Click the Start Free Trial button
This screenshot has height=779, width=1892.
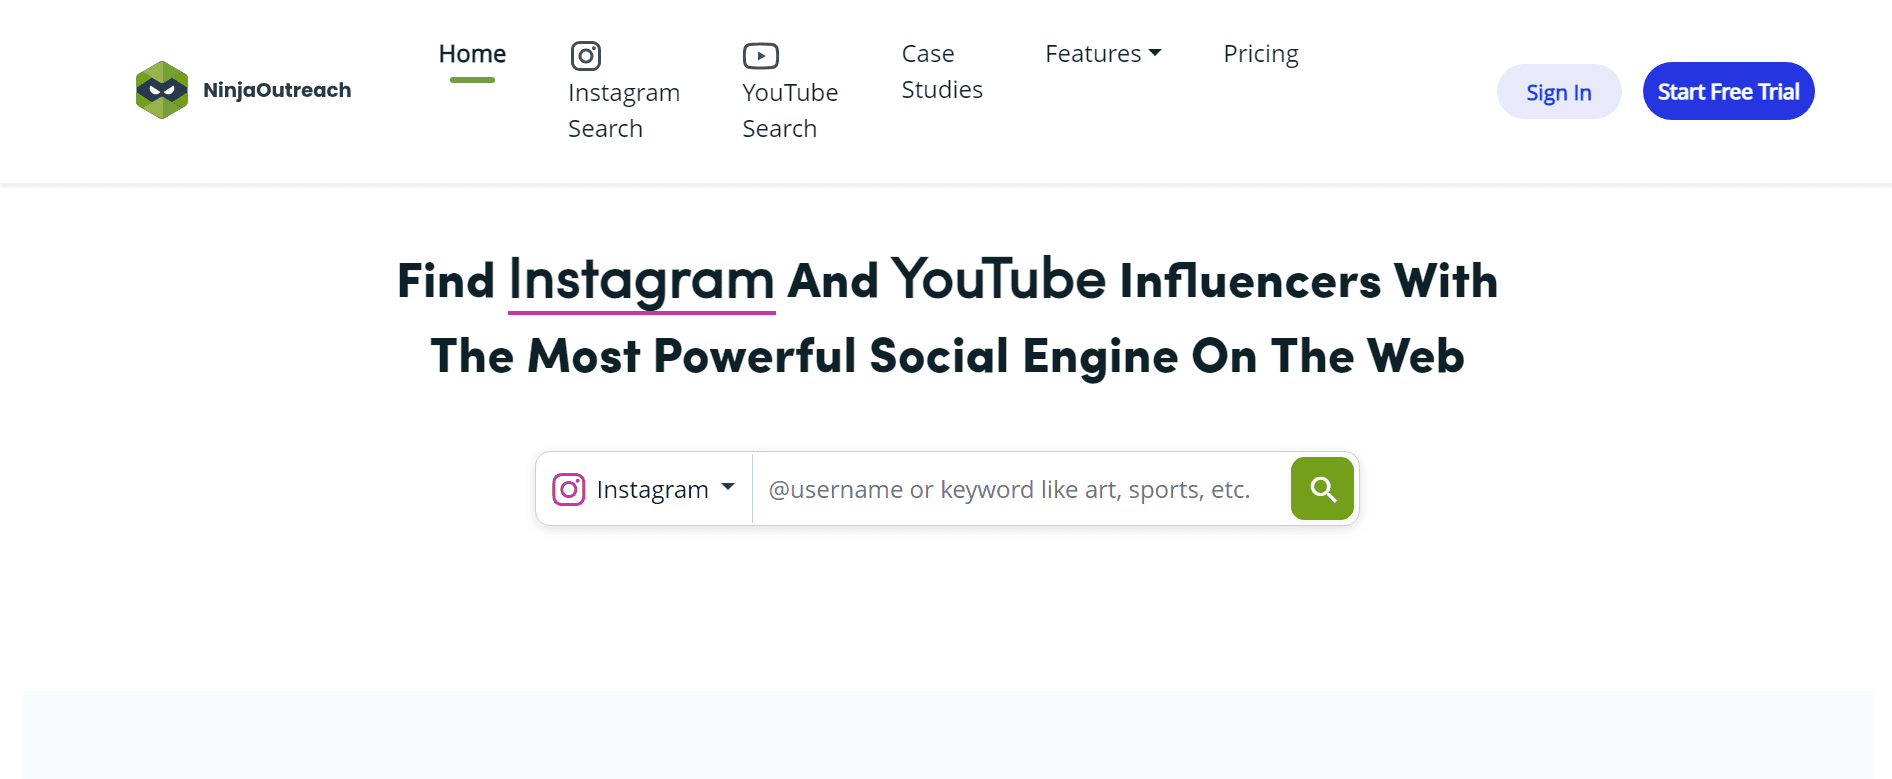[x=1728, y=92]
